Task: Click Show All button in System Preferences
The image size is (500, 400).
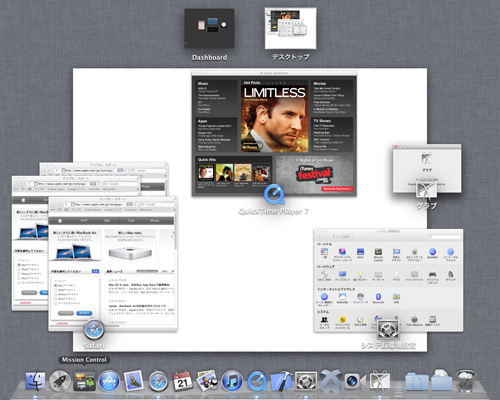Action: [x=341, y=236]
